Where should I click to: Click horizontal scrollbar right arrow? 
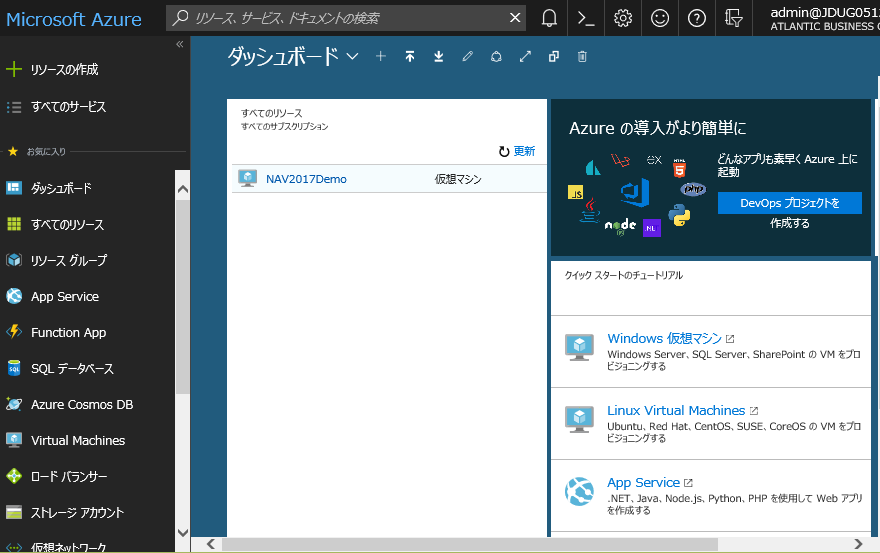[x=858, y=543]
